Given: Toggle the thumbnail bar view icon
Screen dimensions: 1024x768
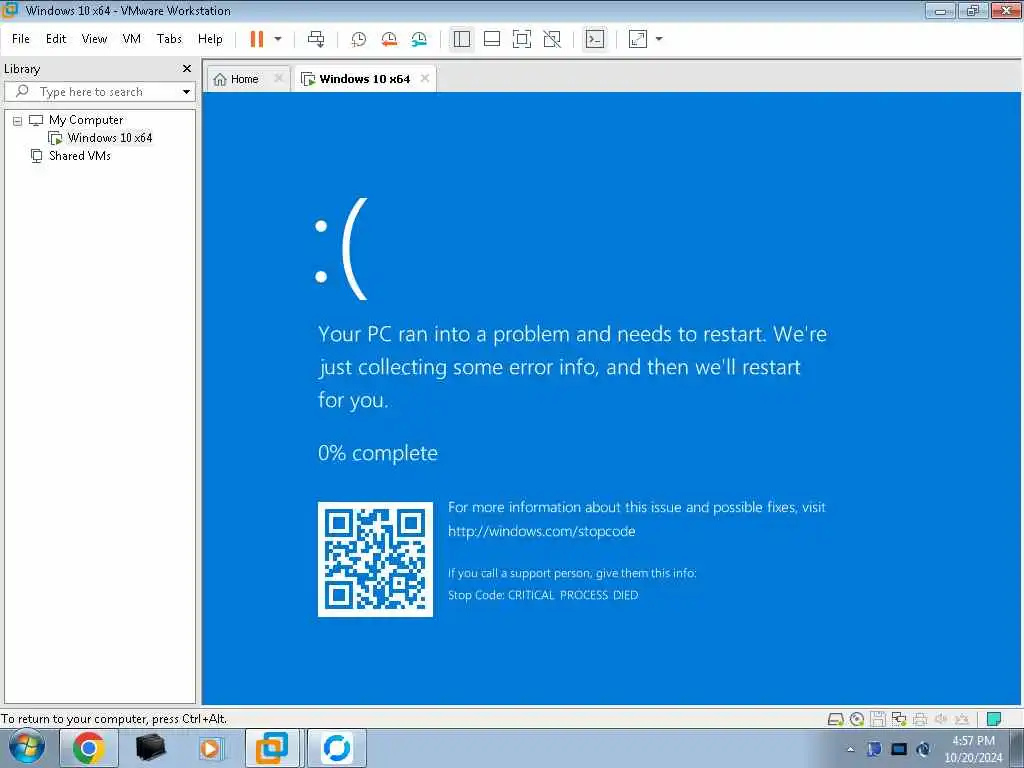Looking at the screenshot, I should tap(492, 39).
